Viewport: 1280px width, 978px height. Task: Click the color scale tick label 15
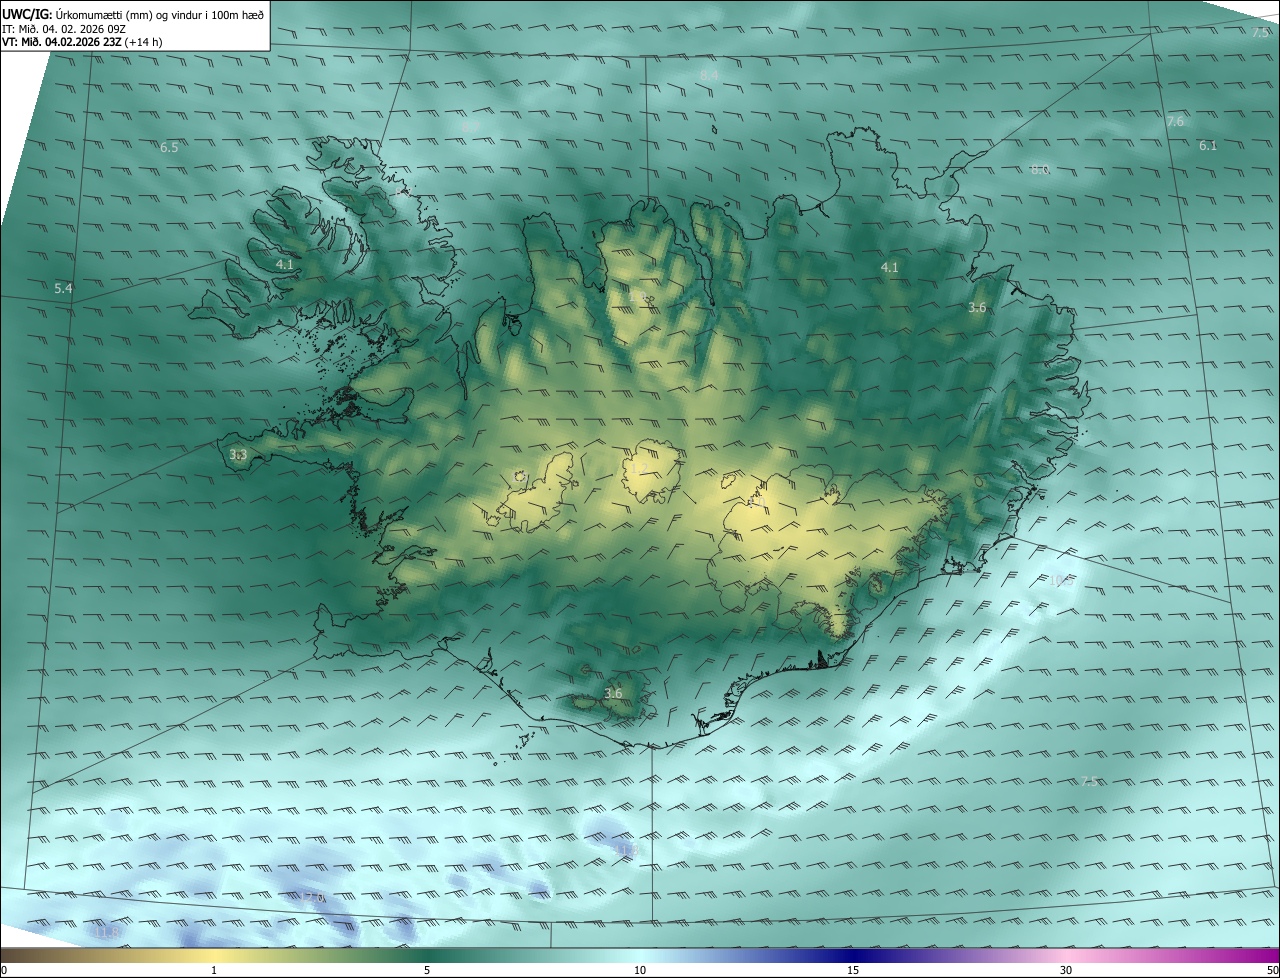coord(853,970)
